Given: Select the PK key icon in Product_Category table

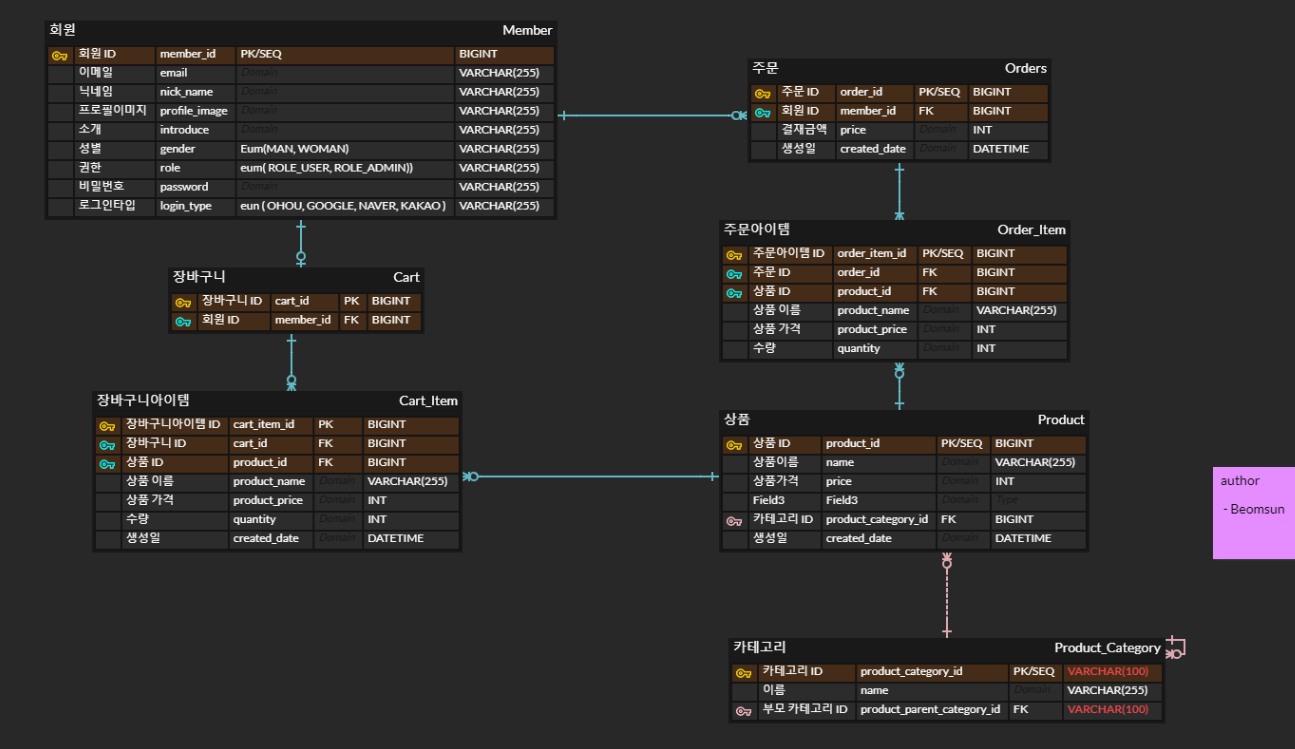Looking at the screenshot, I should pos(742,672).
